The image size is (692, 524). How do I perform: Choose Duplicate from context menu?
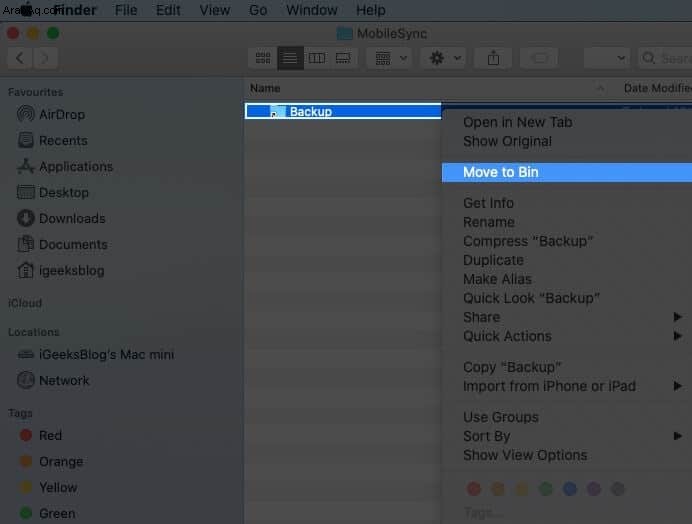click(493, 260)
